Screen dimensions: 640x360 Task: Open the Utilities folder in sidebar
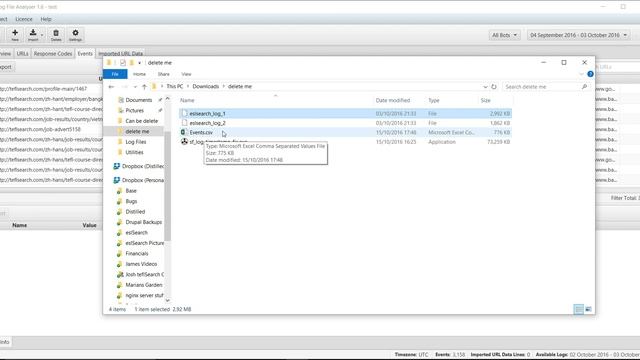(x=134, y=152)
